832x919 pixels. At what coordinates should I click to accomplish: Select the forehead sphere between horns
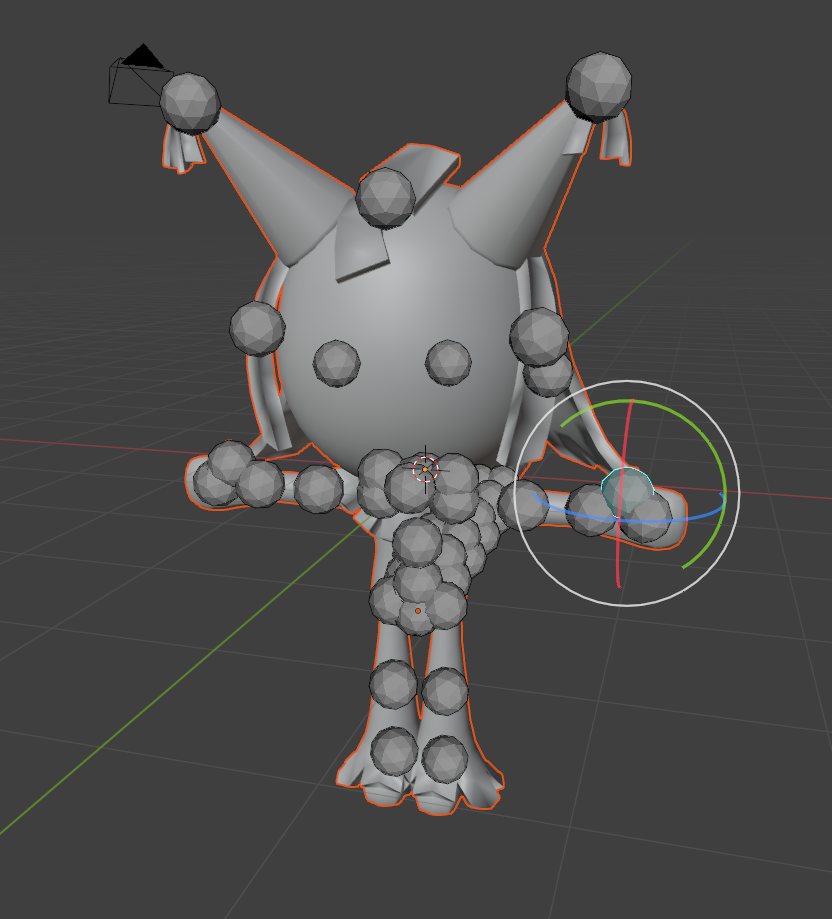click(386, 198)
